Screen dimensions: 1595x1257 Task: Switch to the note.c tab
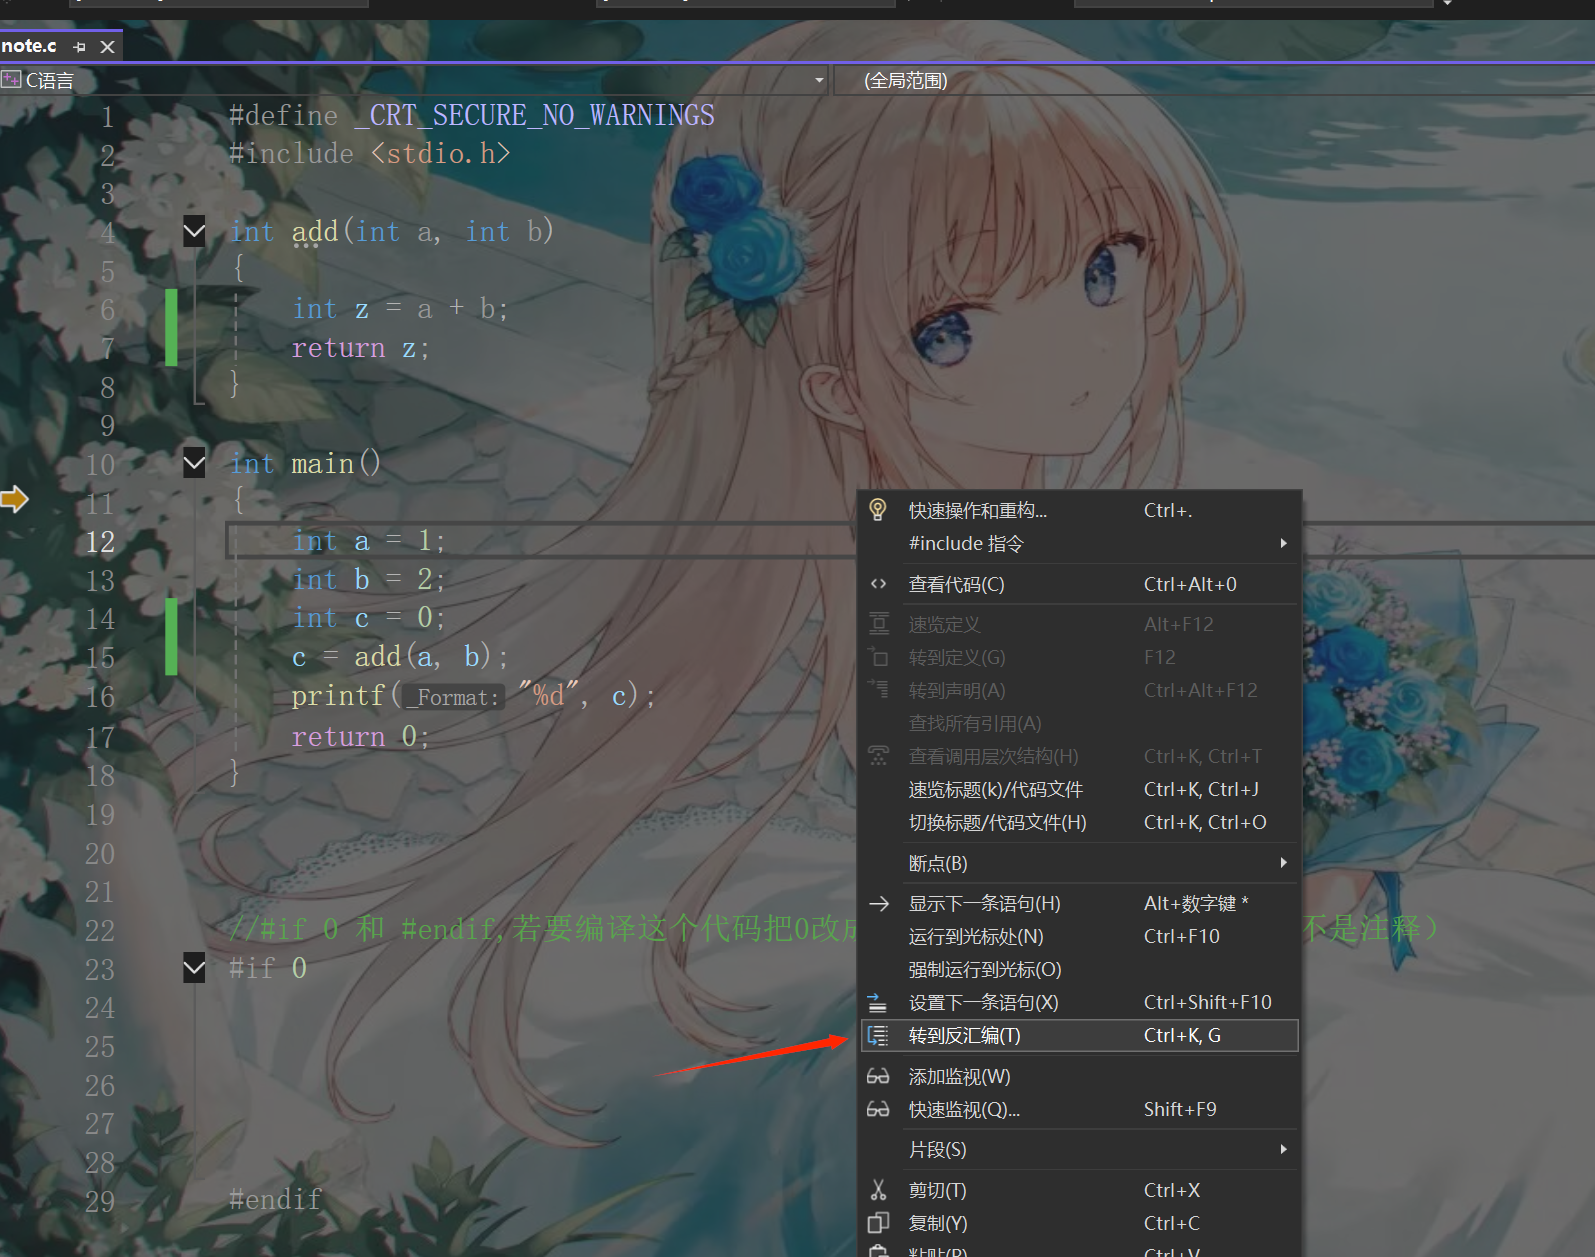coord(29,46)
